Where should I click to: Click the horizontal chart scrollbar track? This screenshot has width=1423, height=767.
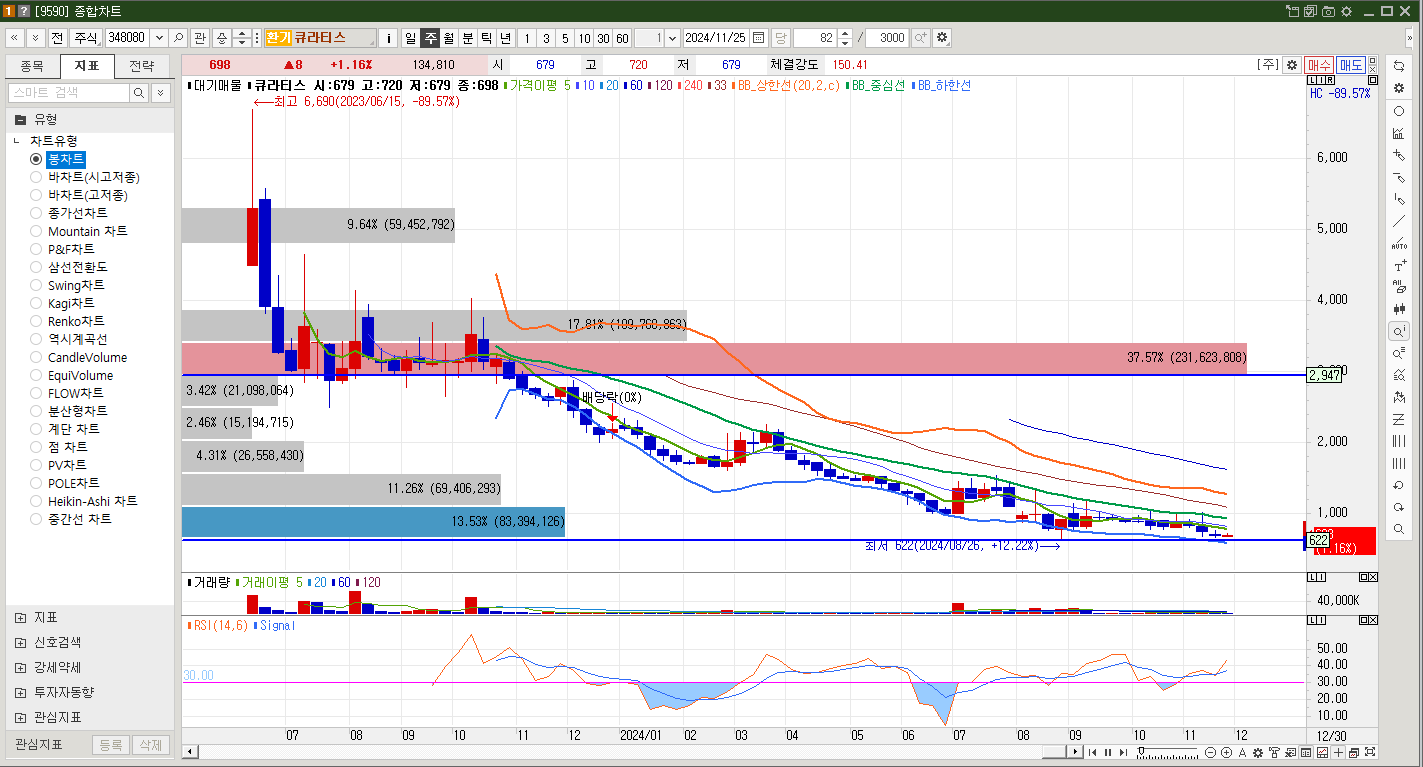(630, 752)
